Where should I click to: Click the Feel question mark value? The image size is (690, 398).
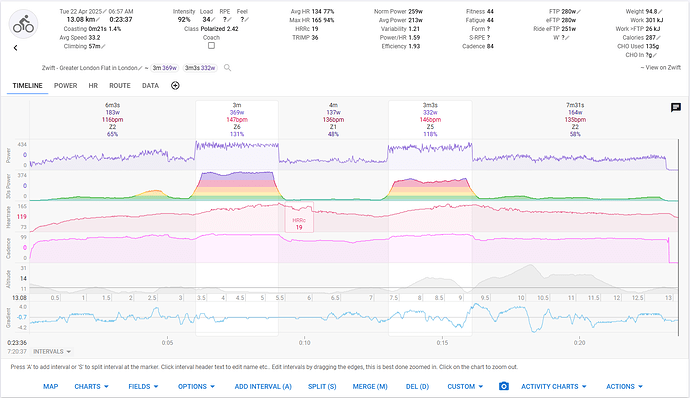click(x=242, y=20)
